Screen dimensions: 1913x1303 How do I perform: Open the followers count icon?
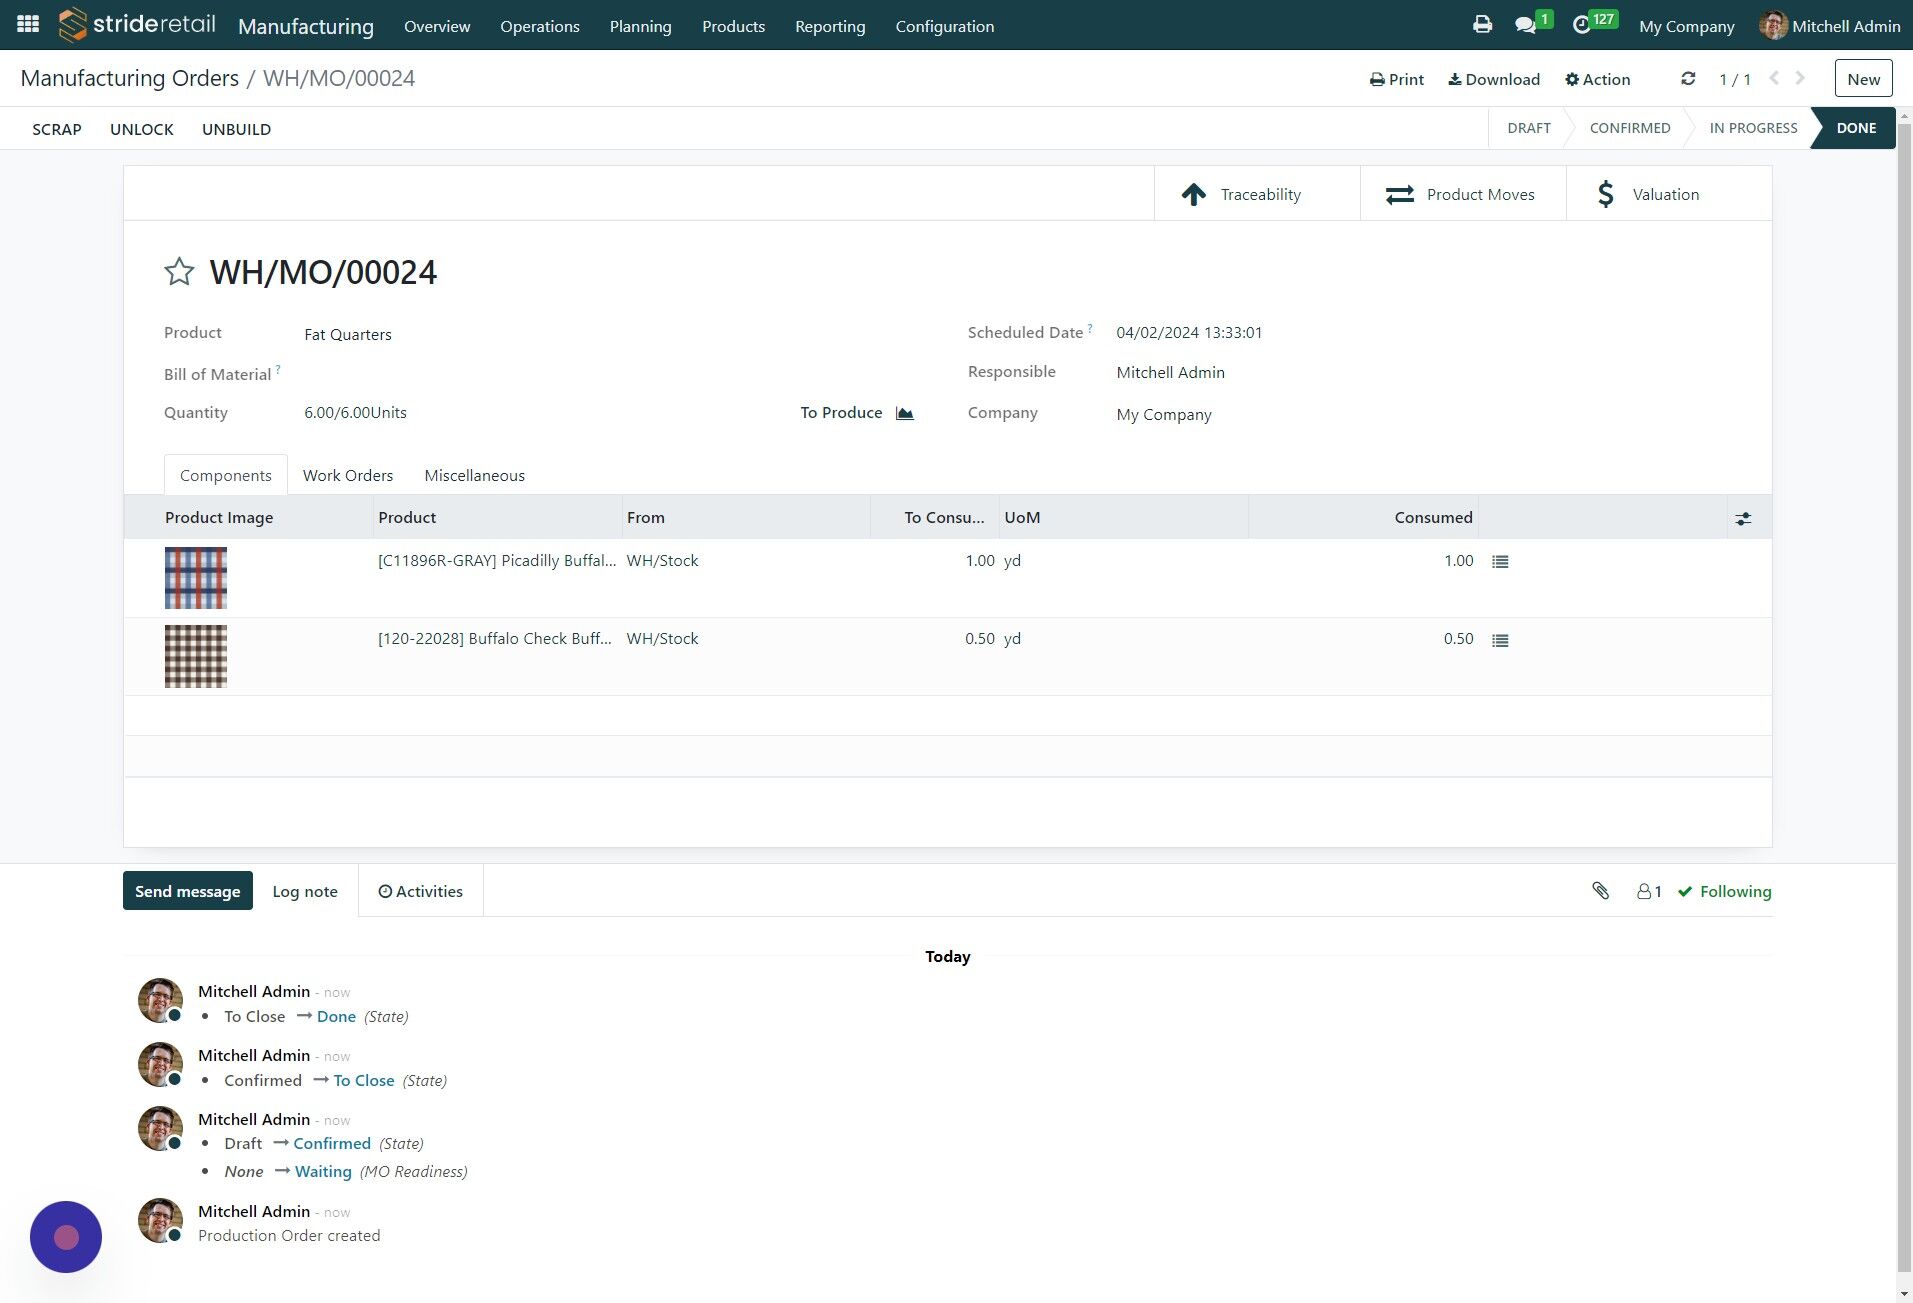coord(1649,891)
